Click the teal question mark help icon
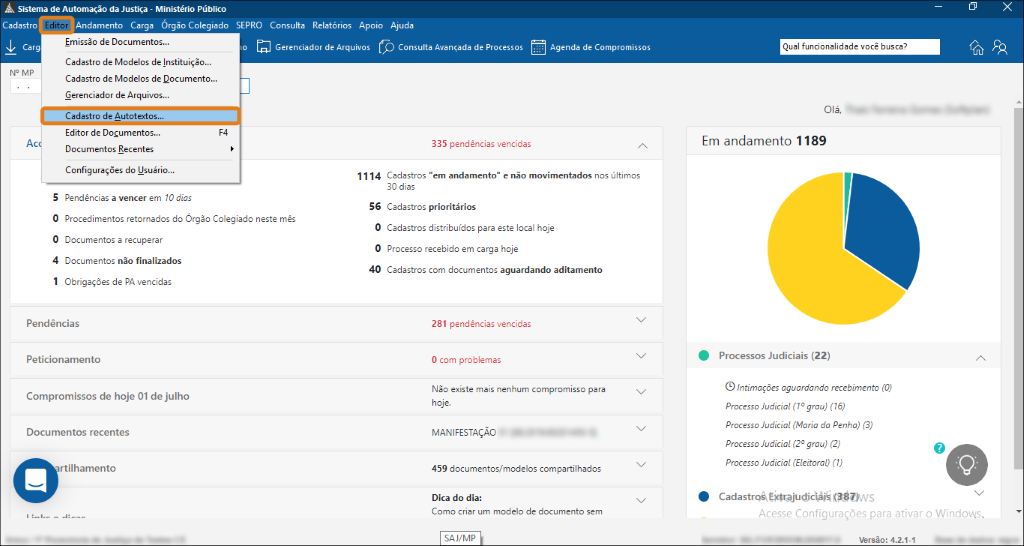The width and height of the screenshot is (1024, 546). coord(939,448)
